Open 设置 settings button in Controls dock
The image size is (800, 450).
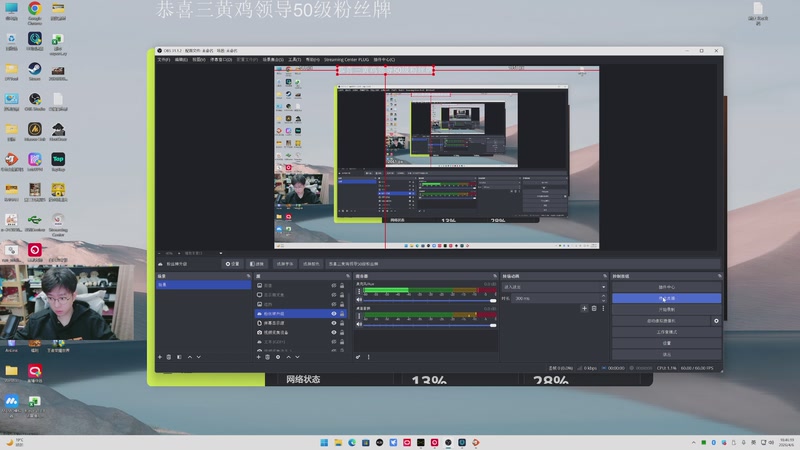[666, 343]
